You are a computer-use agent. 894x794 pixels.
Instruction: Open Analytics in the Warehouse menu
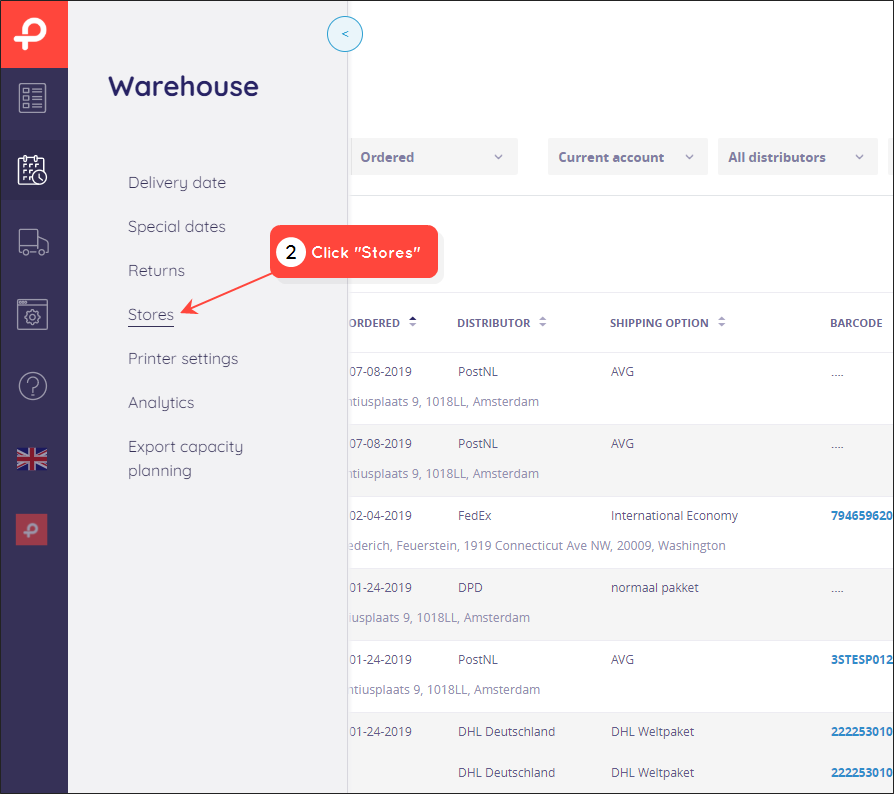161,403
